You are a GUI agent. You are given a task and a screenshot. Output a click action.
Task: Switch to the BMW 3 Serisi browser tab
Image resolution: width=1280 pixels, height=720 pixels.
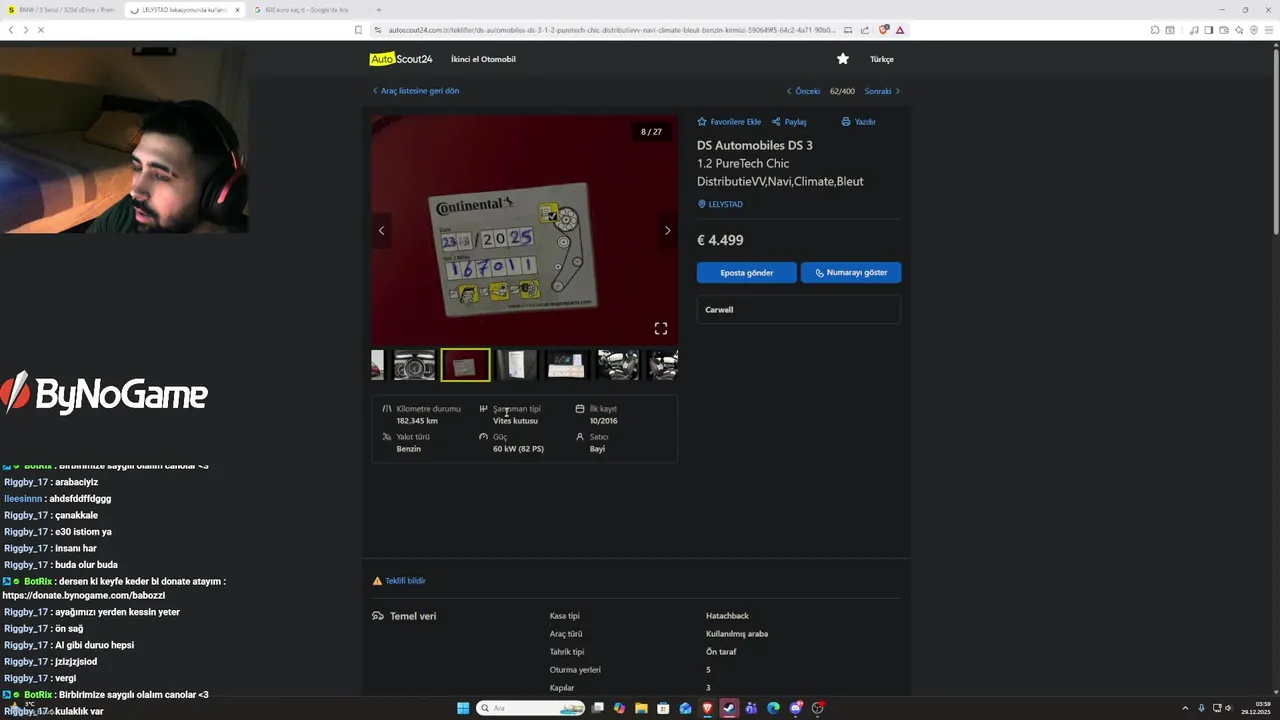tap(62, 9)
